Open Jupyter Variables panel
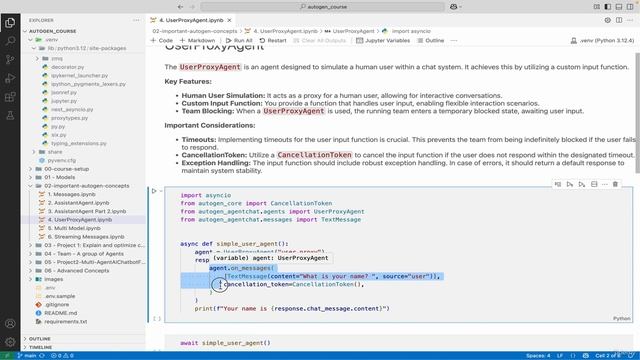This screenshot has width=640, height=360. pos(383,40)
